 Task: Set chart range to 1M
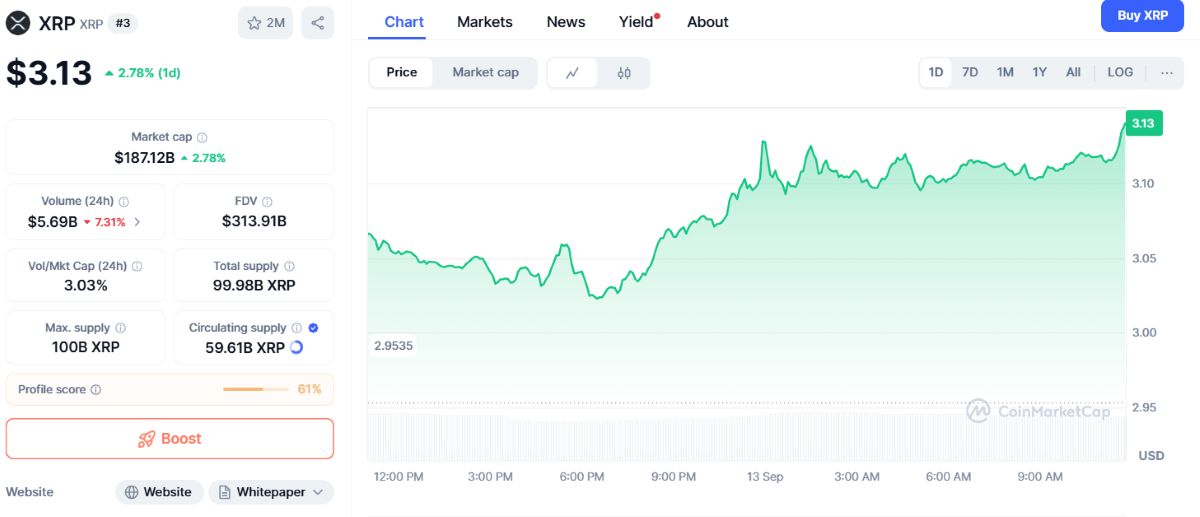tap(1005, 72)
